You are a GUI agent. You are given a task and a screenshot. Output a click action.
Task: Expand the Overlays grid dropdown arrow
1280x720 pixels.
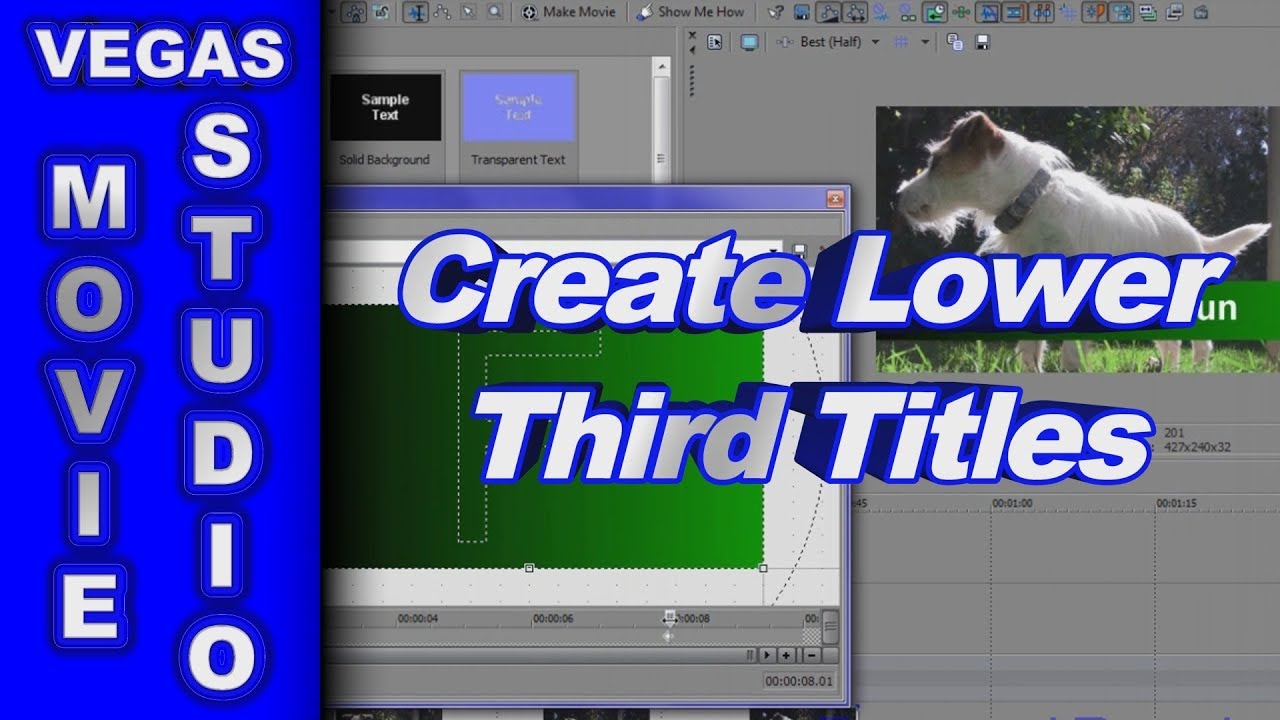pos(924,42)
